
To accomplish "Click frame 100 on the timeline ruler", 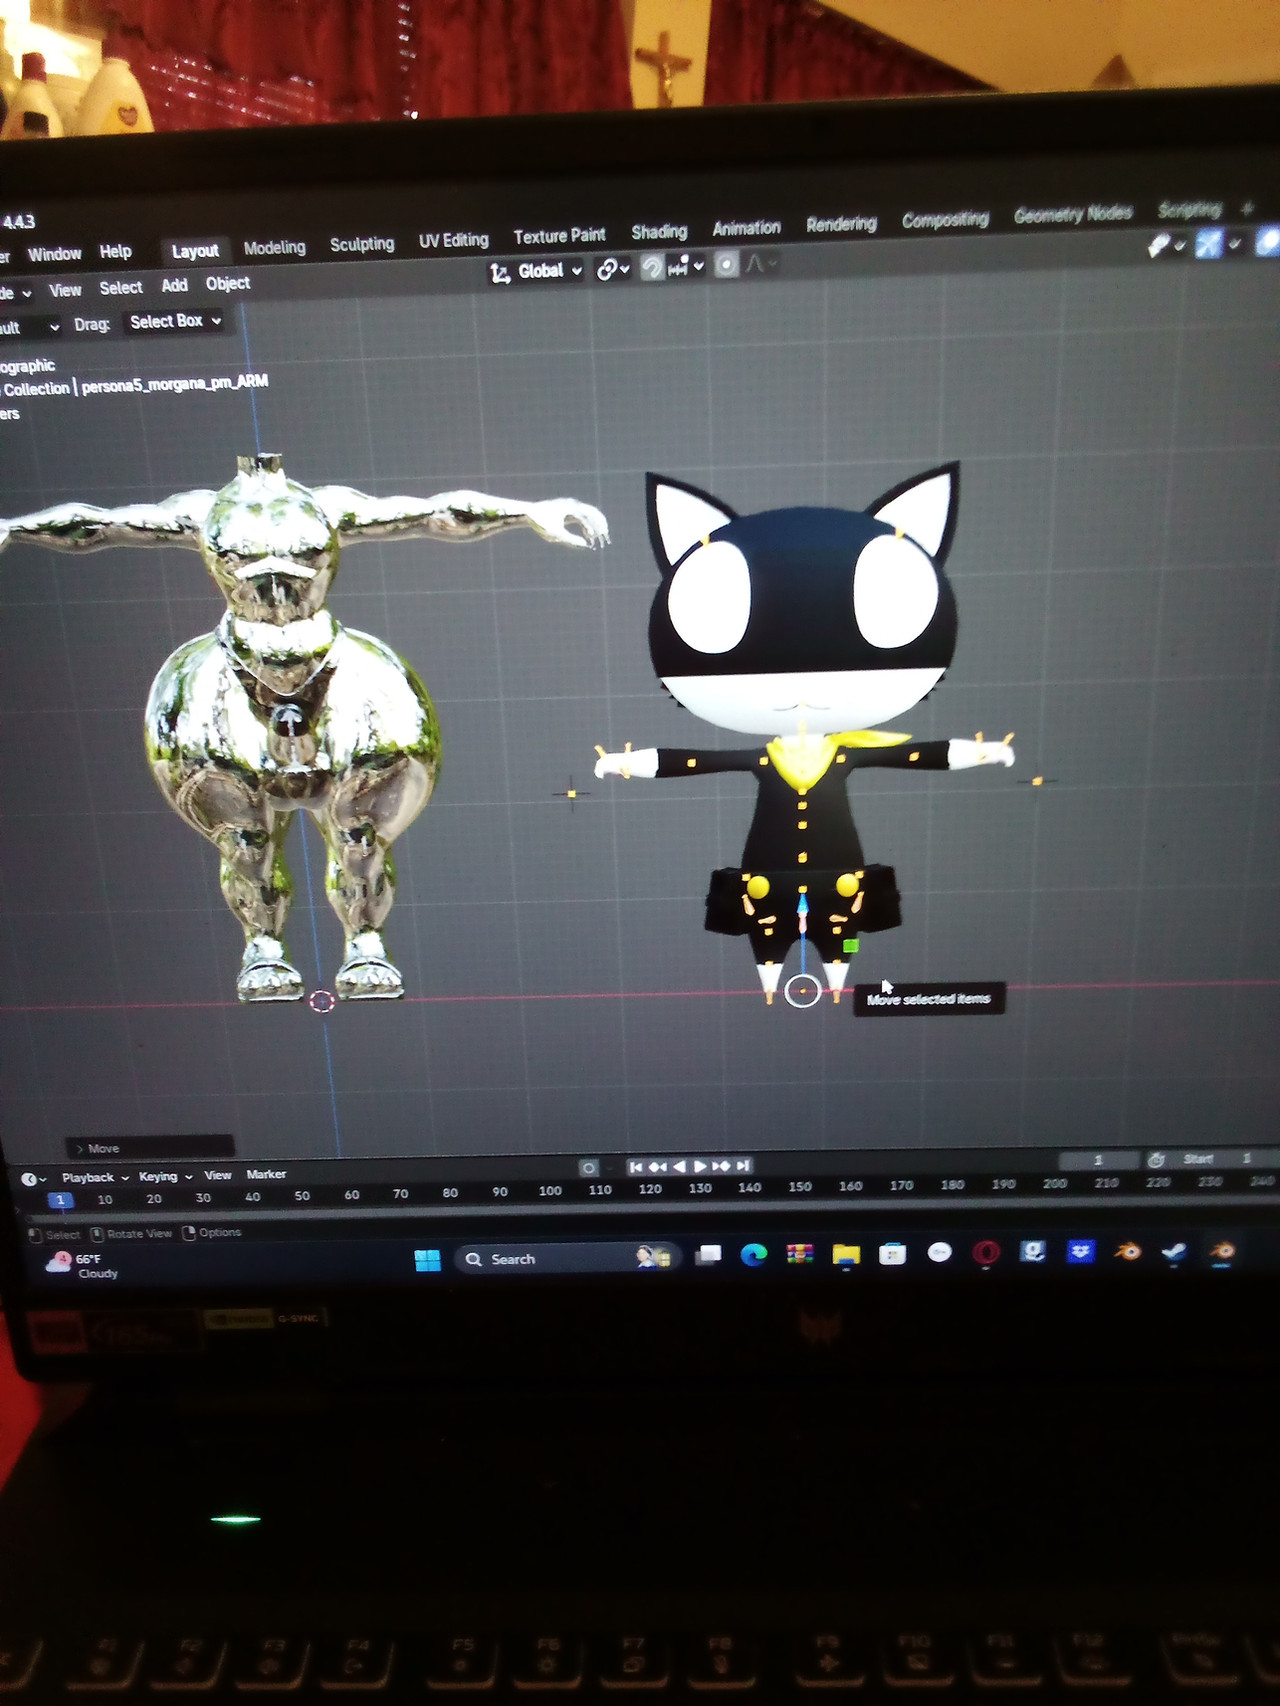I will [x=550, y=1191].
